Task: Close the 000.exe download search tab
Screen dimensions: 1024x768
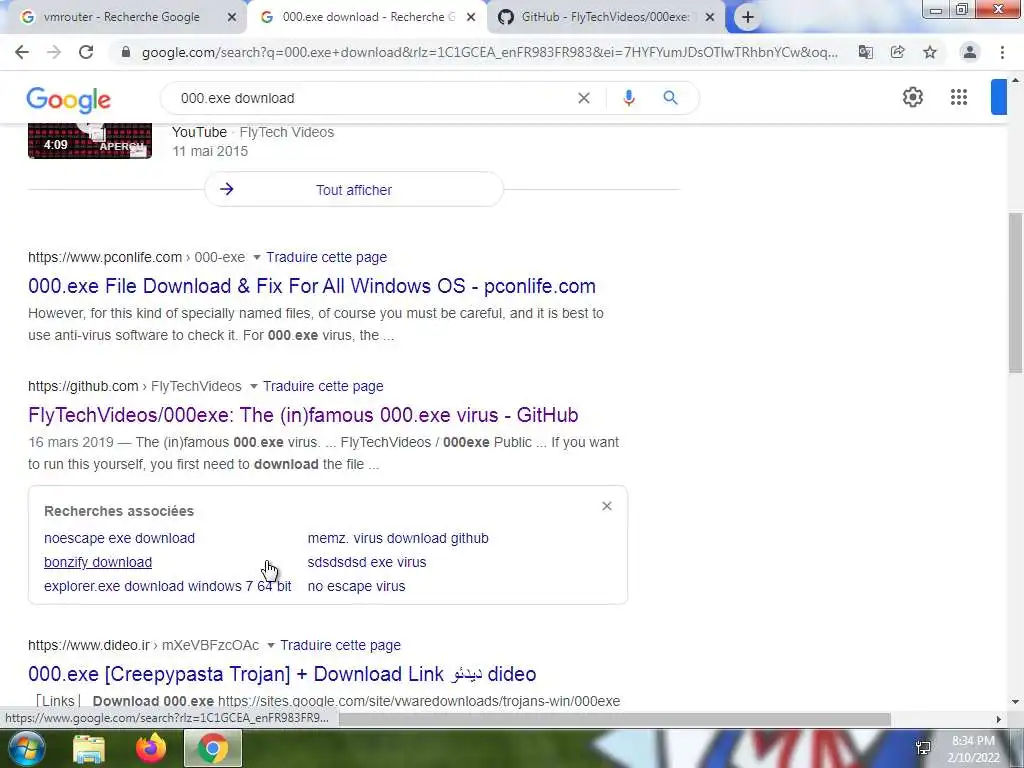Action: (471, 18)
